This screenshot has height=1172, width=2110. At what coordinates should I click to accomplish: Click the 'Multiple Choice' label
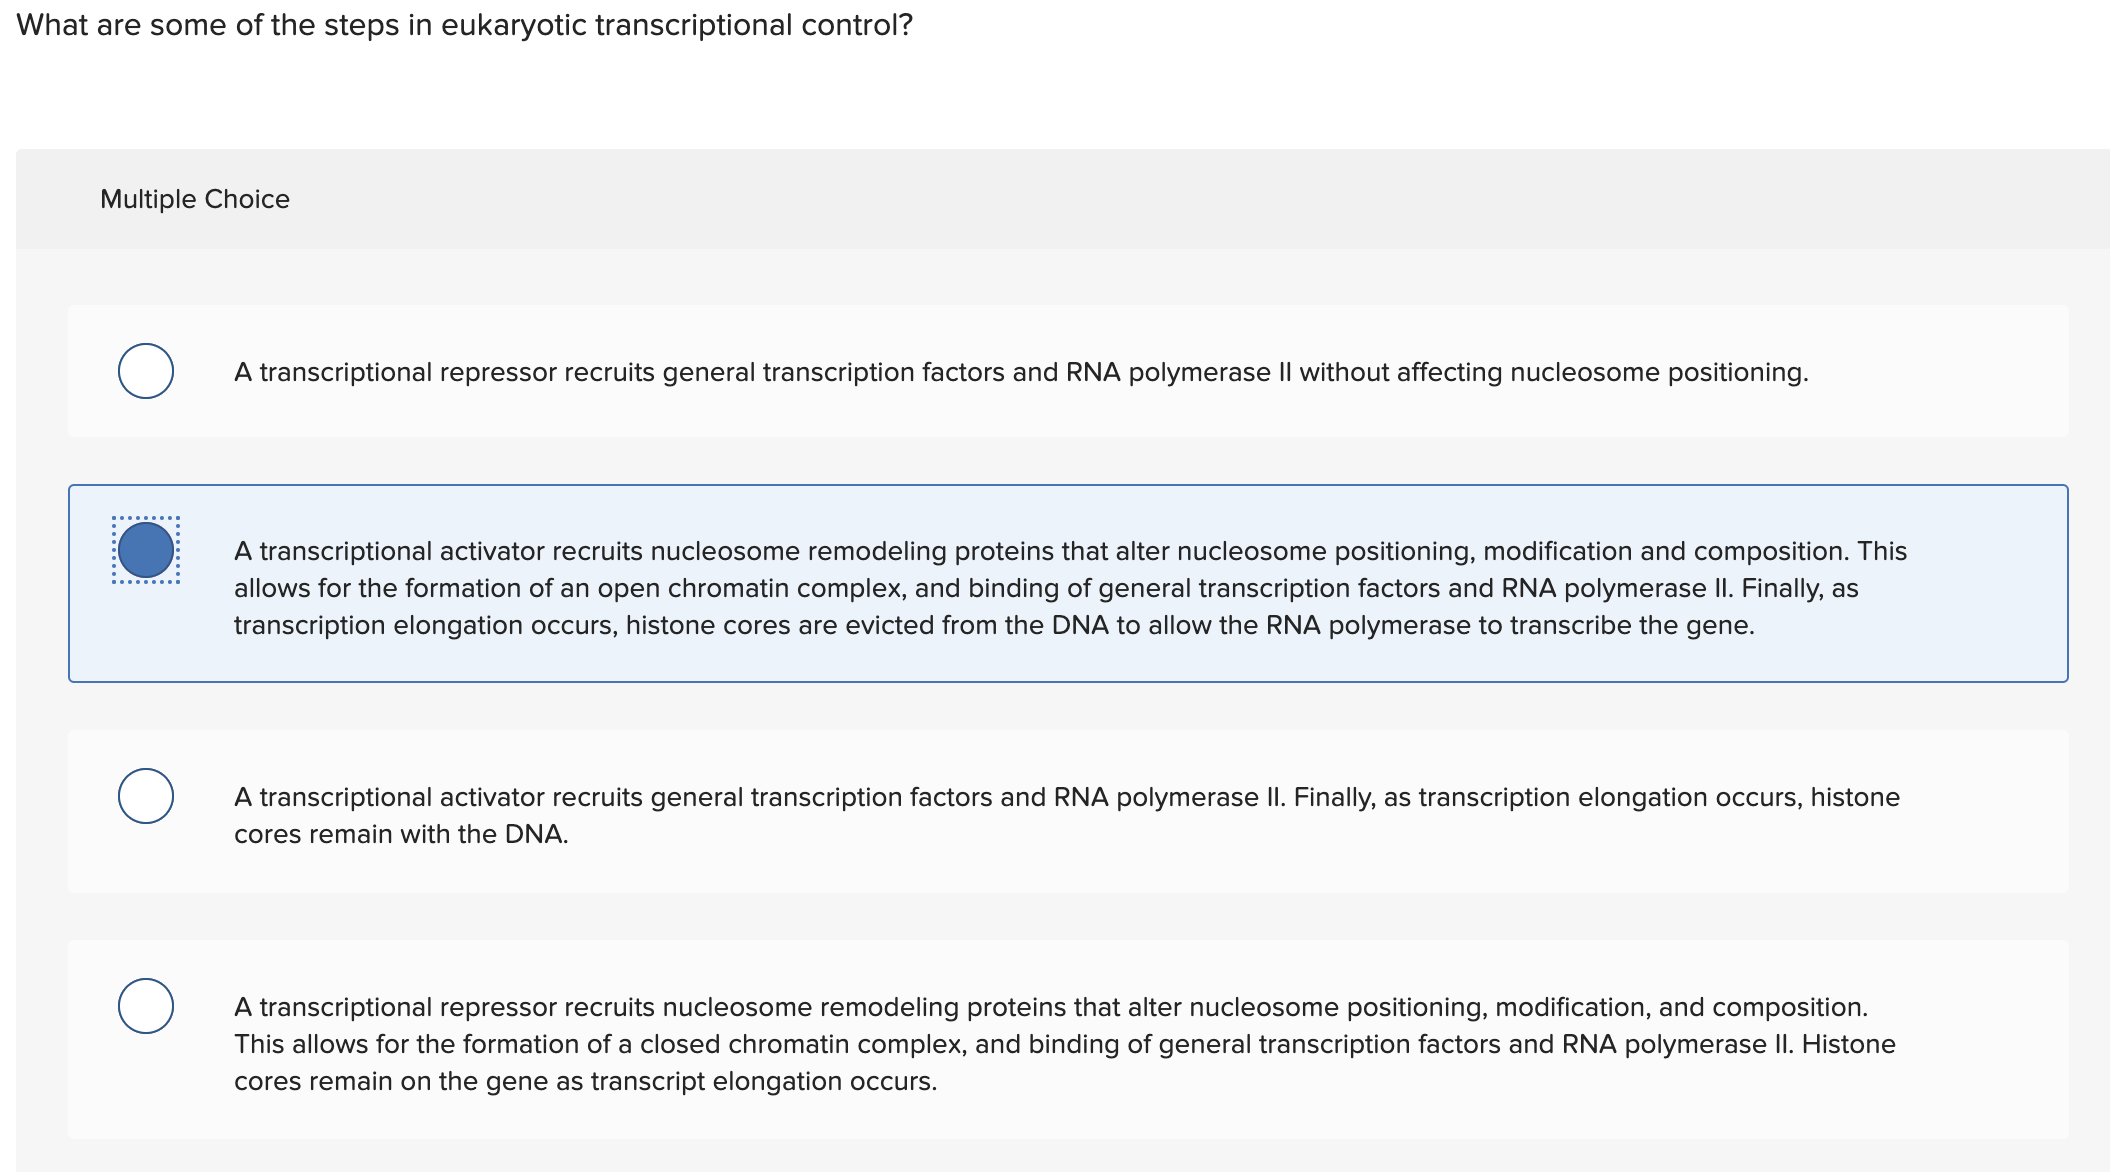coord(195,199)
